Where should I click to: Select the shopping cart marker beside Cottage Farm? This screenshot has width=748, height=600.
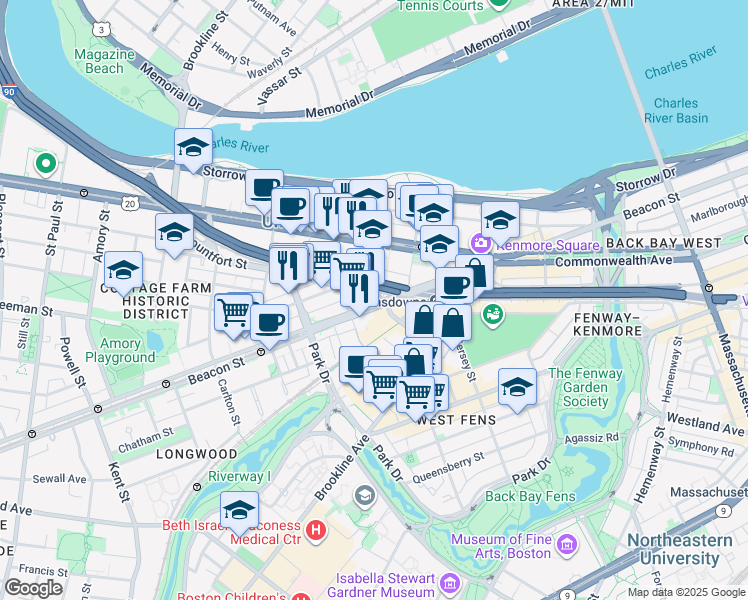coord(233,314)
